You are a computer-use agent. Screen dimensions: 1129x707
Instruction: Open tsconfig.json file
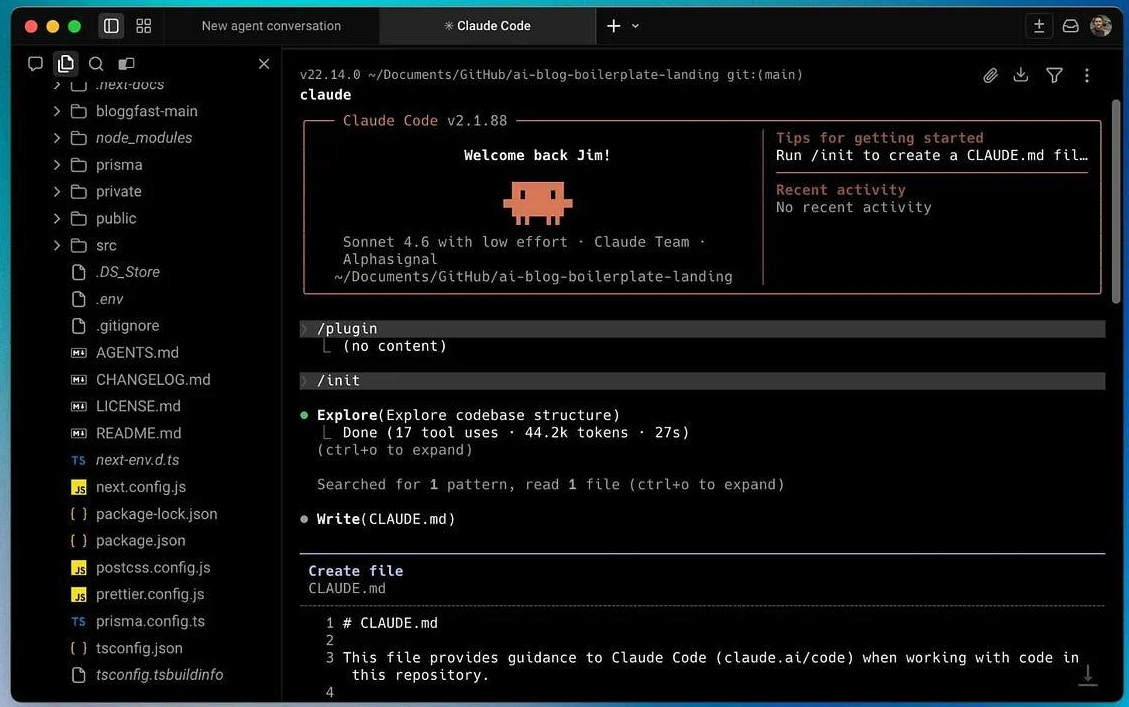tap(139, 648)
